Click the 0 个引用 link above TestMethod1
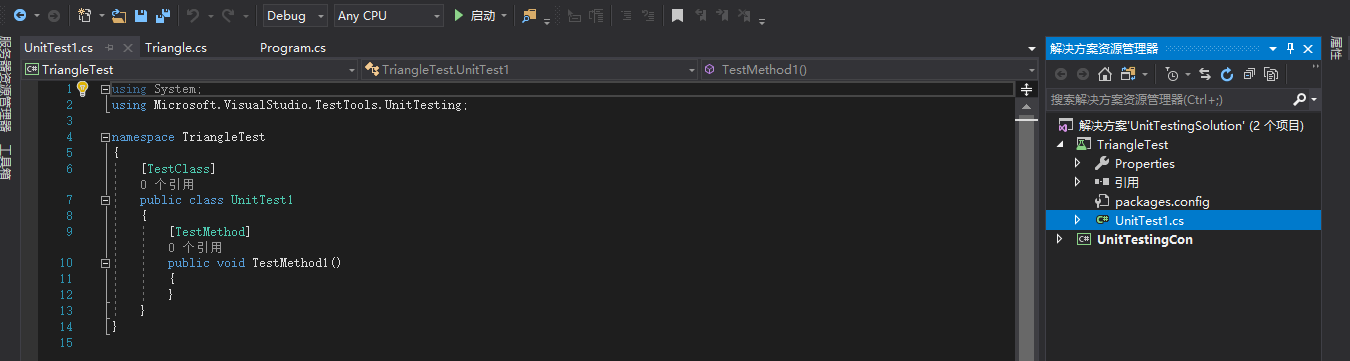Screen dimensions: 1350x361 pyautogui.click(x=195, y=247)
